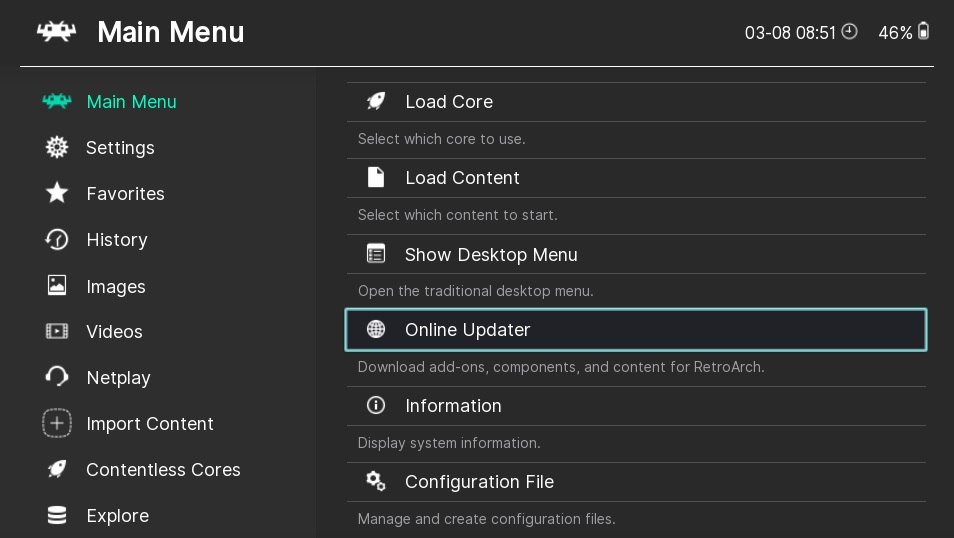Open History in the sidebar

click(117, 240)
